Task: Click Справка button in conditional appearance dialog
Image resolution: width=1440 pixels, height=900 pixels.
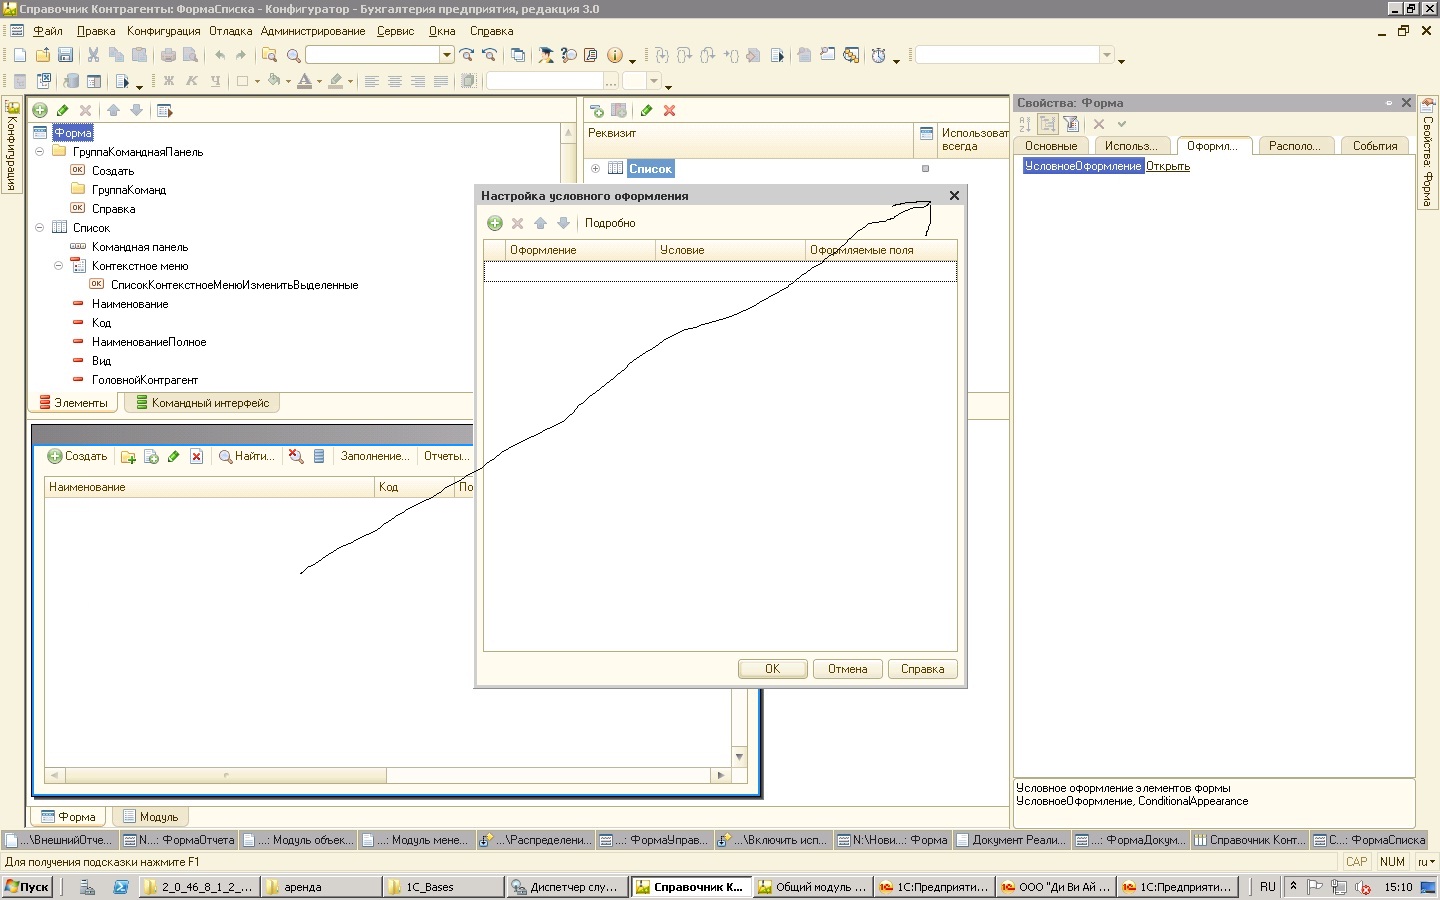Action: [923, 669]
